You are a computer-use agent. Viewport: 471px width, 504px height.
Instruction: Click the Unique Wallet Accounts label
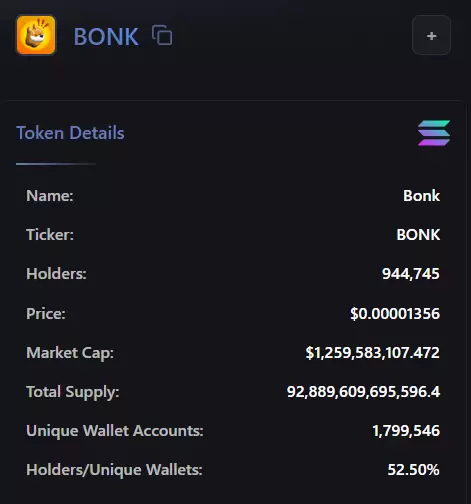[x=115, y=431]
